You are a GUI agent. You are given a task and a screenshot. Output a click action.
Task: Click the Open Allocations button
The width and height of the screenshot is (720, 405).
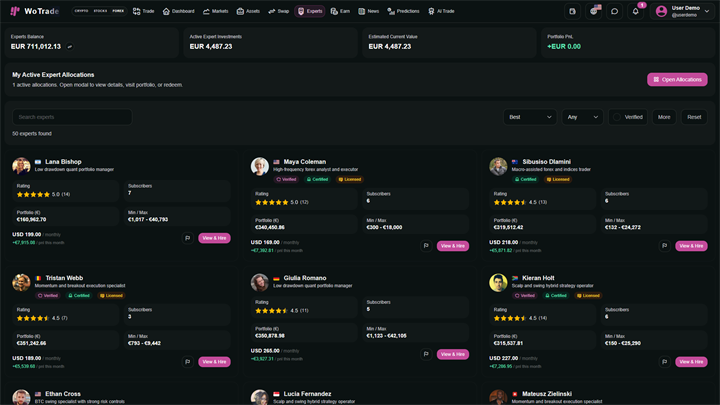coord(677,79)
